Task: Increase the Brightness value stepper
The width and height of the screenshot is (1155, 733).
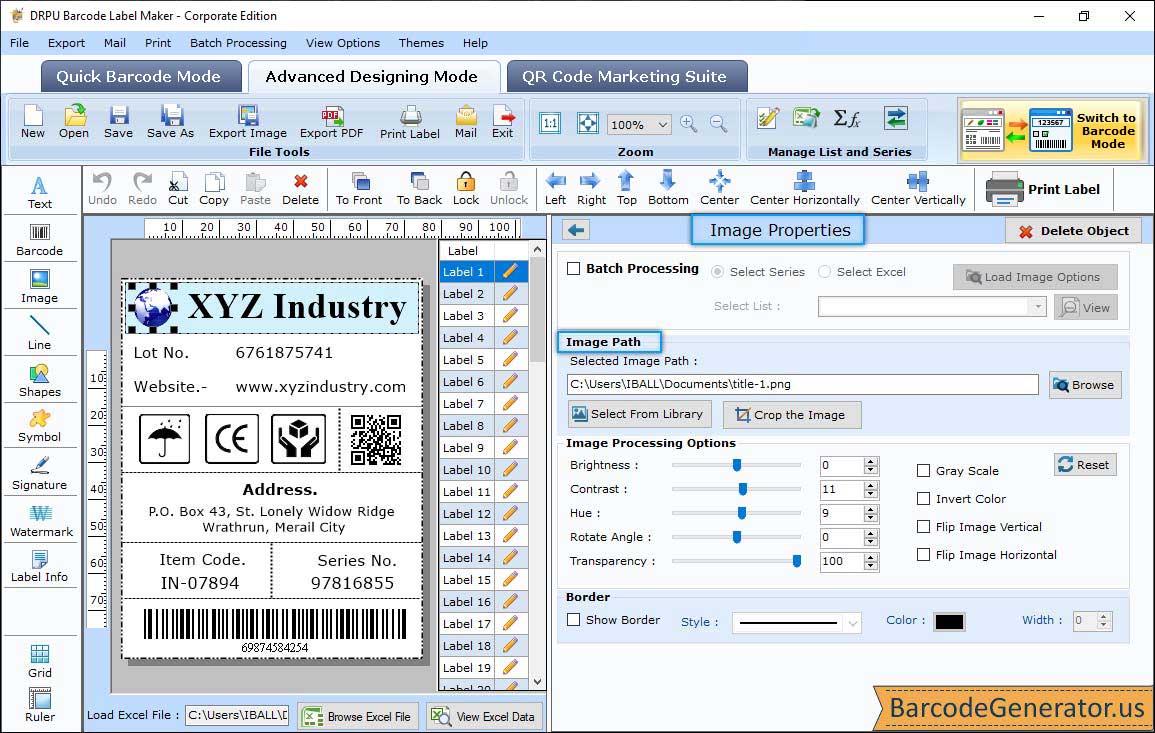Action: [x=871, y=462]
